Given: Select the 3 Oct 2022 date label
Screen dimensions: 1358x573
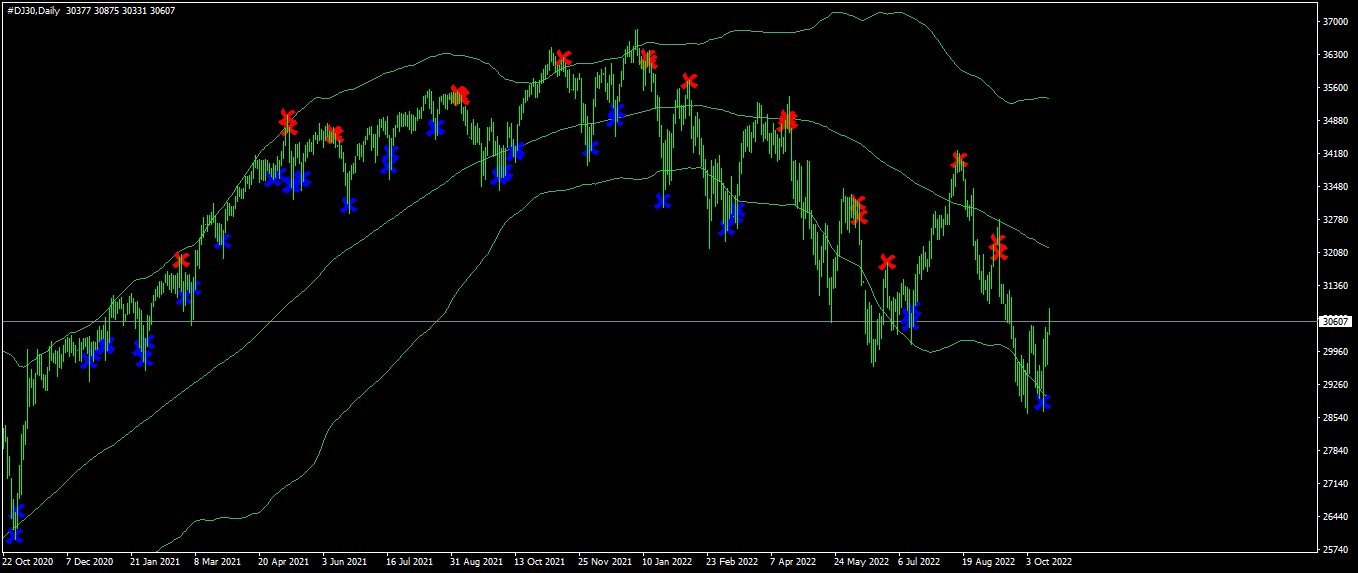Looking at the screenshot, I should pyautogui.click(x=1049, y=562).
